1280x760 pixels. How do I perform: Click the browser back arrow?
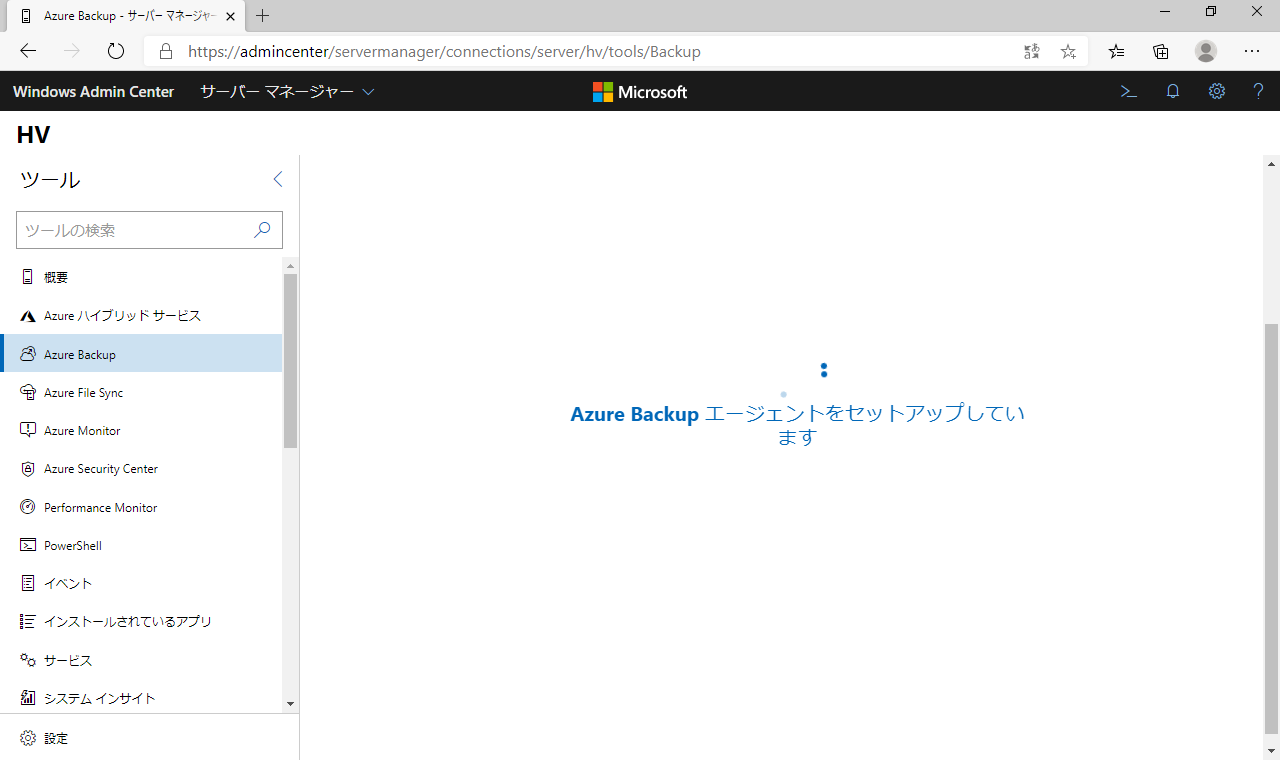click(28, 51)
